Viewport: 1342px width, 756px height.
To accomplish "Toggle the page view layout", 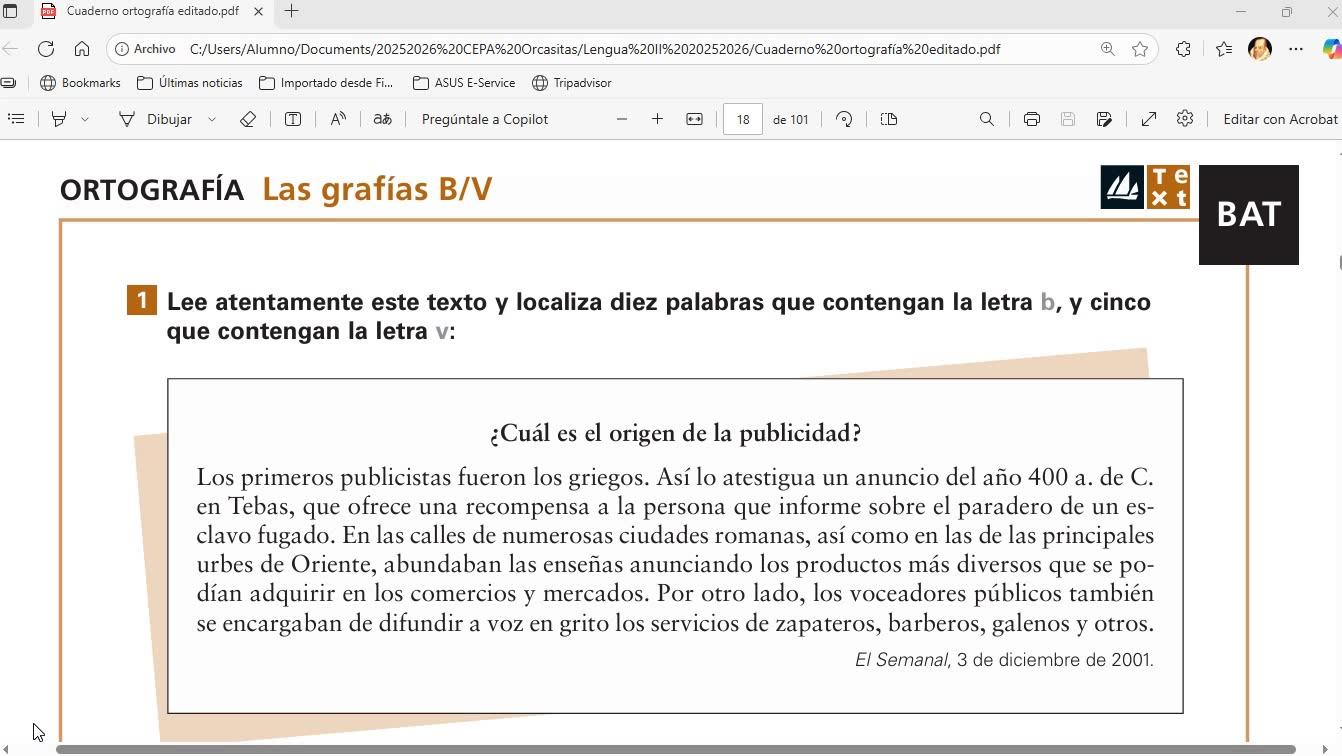I will coord(889,119).
